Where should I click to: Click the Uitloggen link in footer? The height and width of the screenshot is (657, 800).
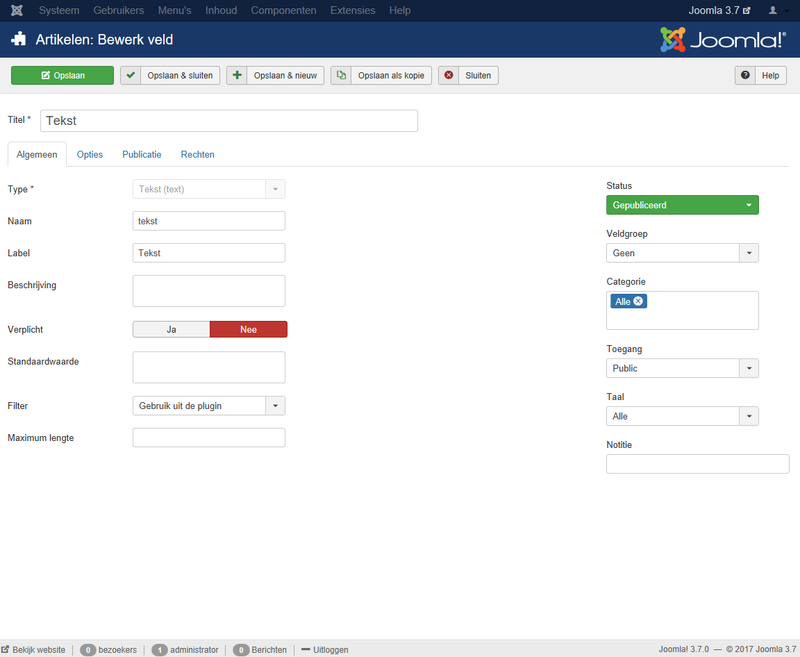(325, 649)
